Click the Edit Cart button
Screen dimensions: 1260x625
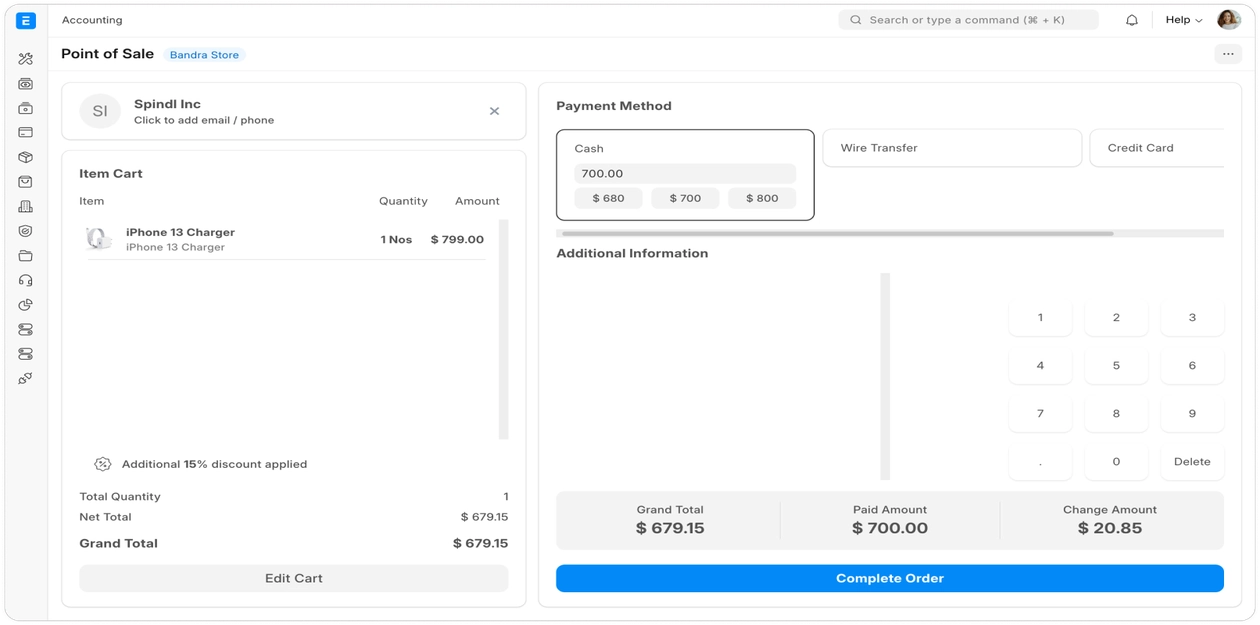pos(293,578)
